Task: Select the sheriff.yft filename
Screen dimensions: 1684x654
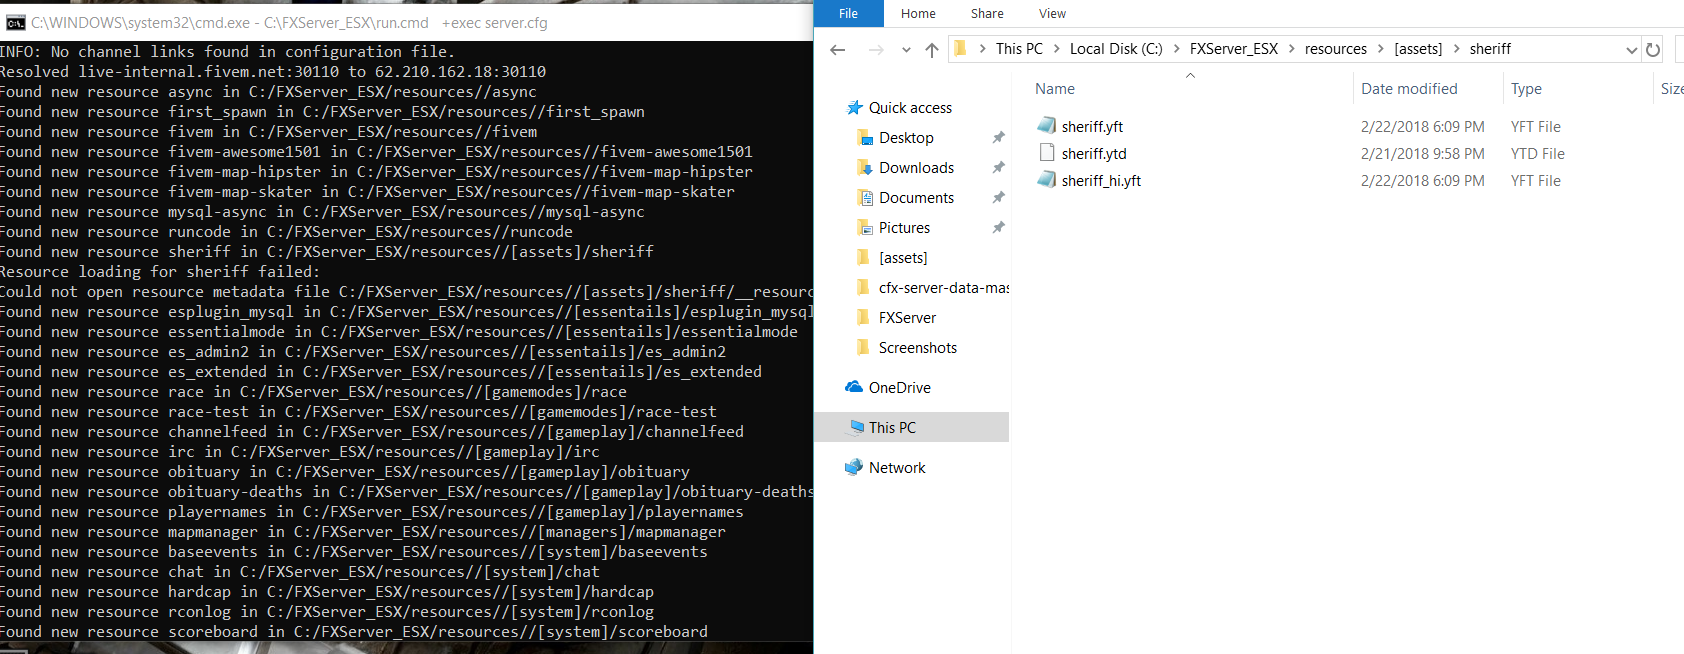Action: tap(1092, 127)
